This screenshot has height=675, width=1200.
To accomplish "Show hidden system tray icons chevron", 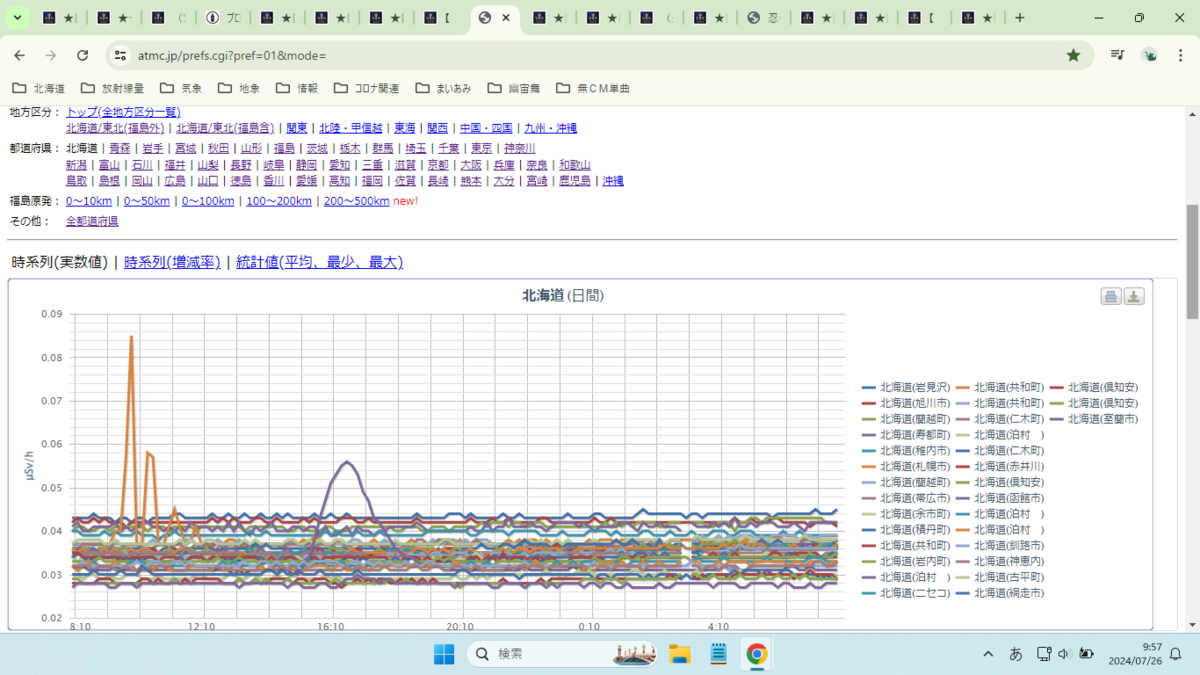I will point(988,654).
